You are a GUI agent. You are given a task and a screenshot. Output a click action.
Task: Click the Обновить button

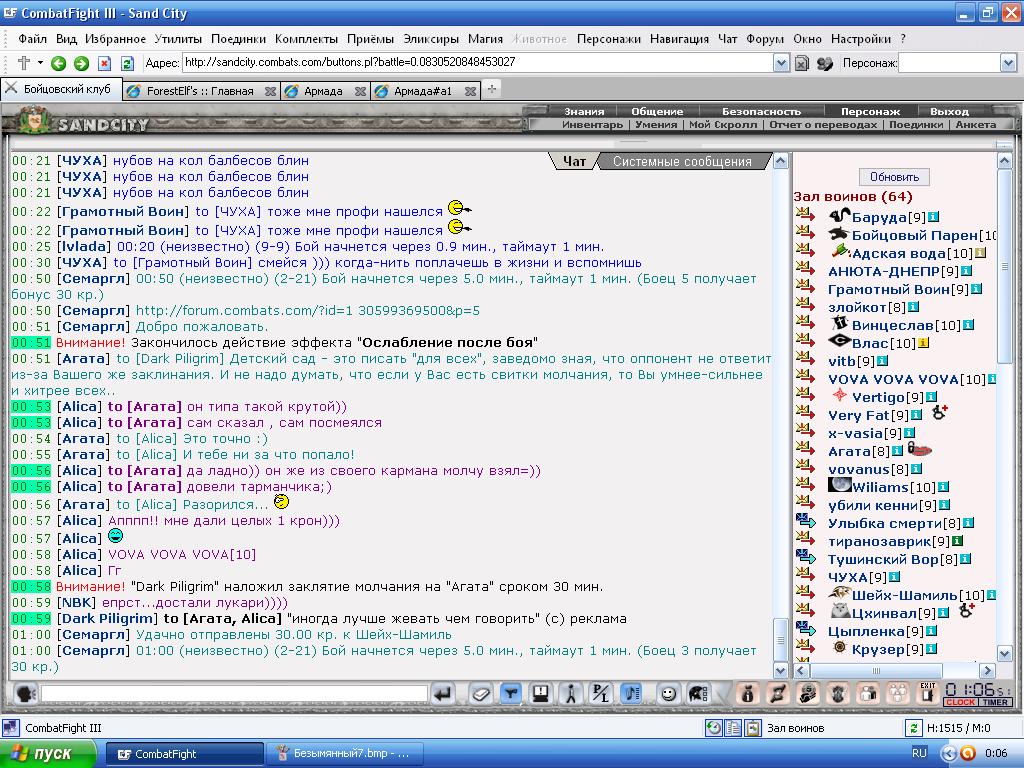894,177
